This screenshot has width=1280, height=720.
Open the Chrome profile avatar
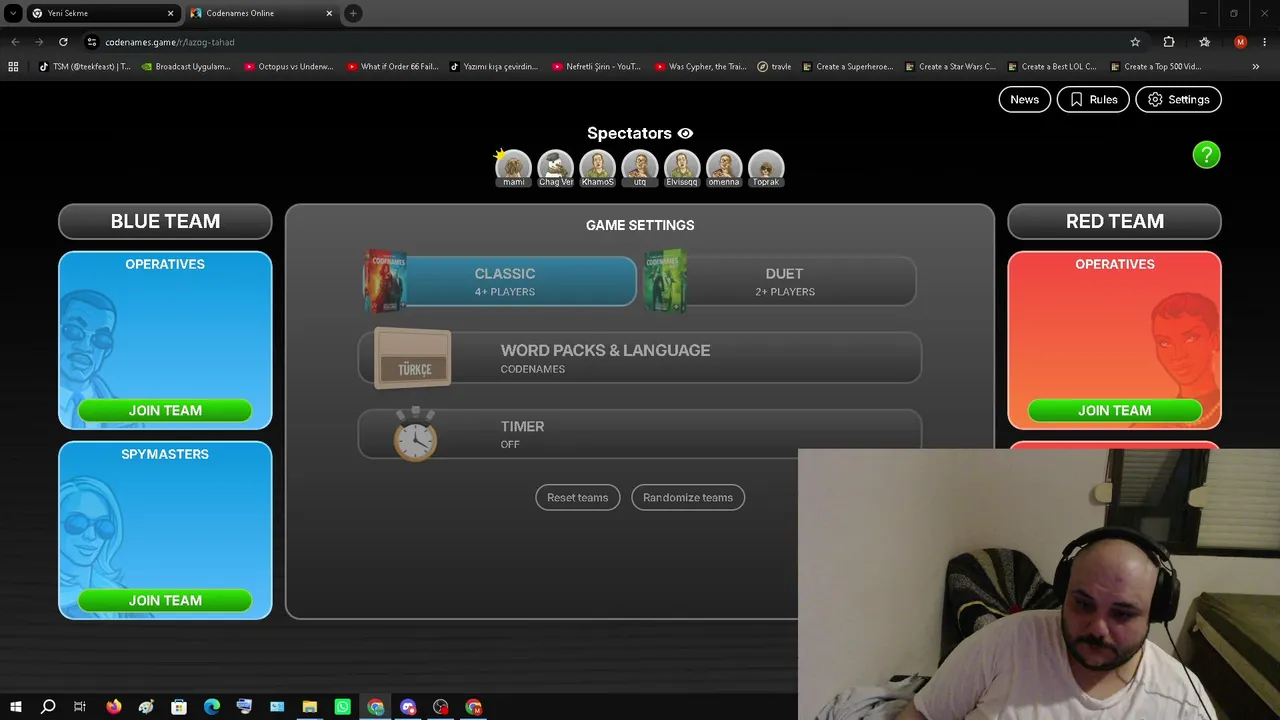1241,42
